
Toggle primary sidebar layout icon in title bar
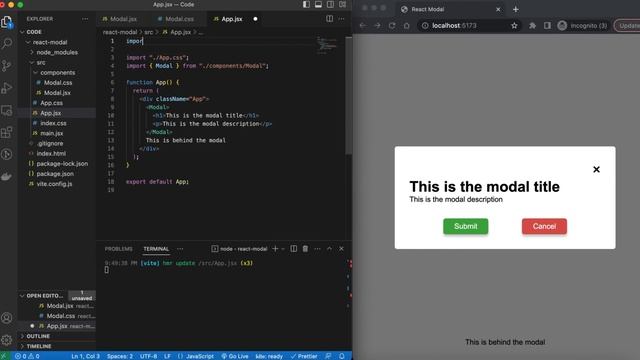click(x=306, y=4)
